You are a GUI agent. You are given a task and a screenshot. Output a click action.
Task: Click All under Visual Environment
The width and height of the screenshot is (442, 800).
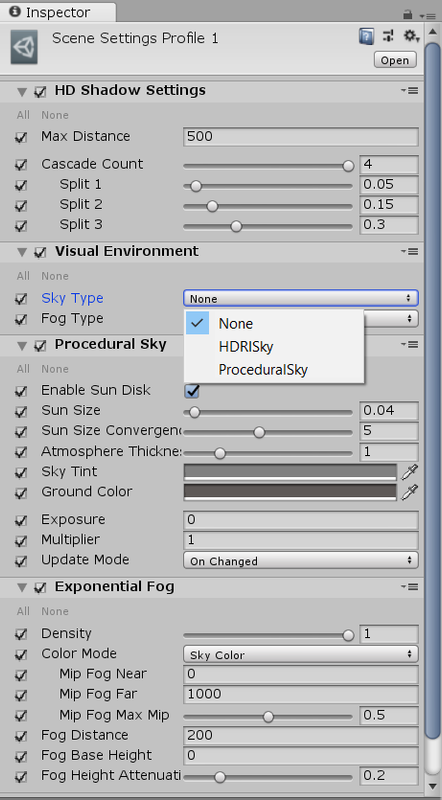[x=23, y=276]
